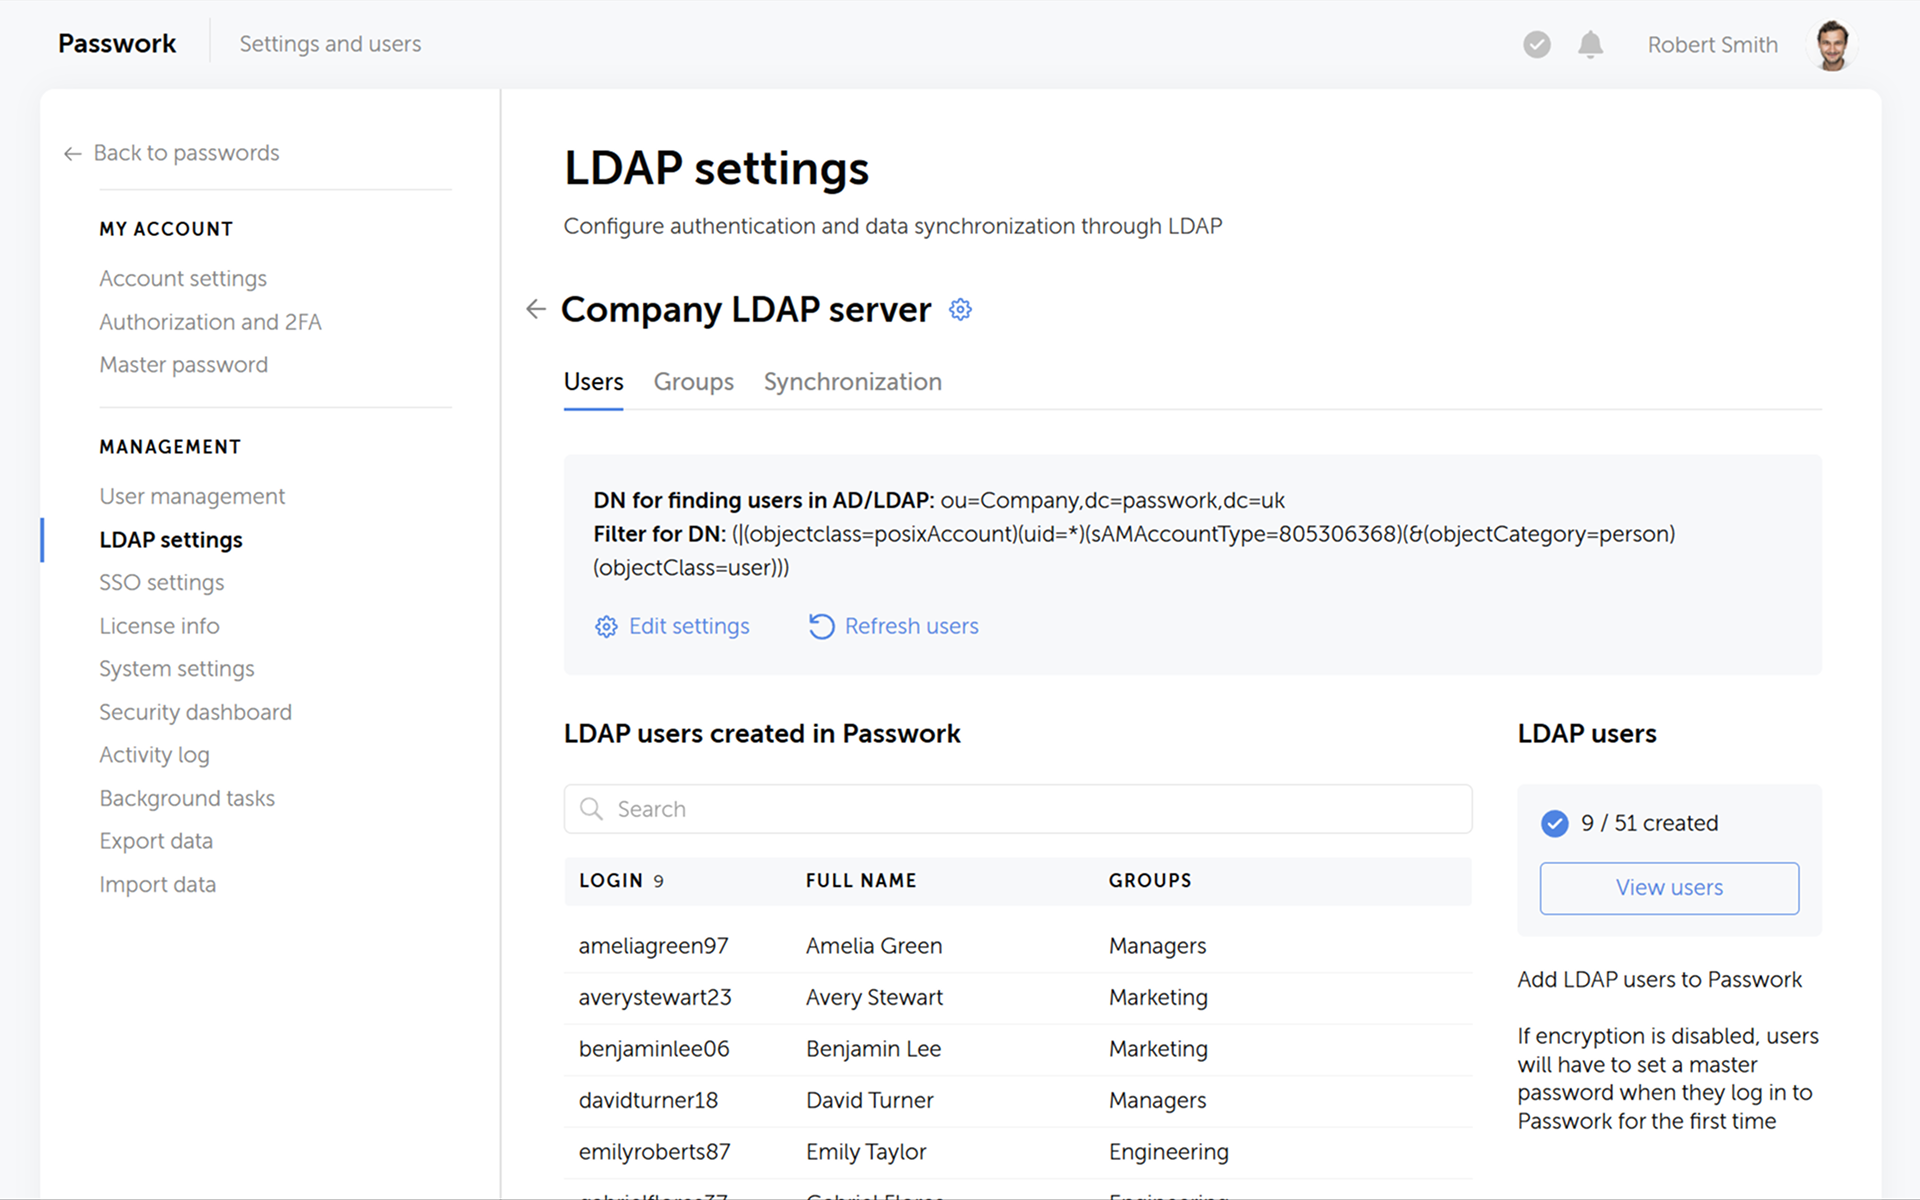Click full name Benjamin Lee
1920x1200 pixels.
coord(873,1049)
